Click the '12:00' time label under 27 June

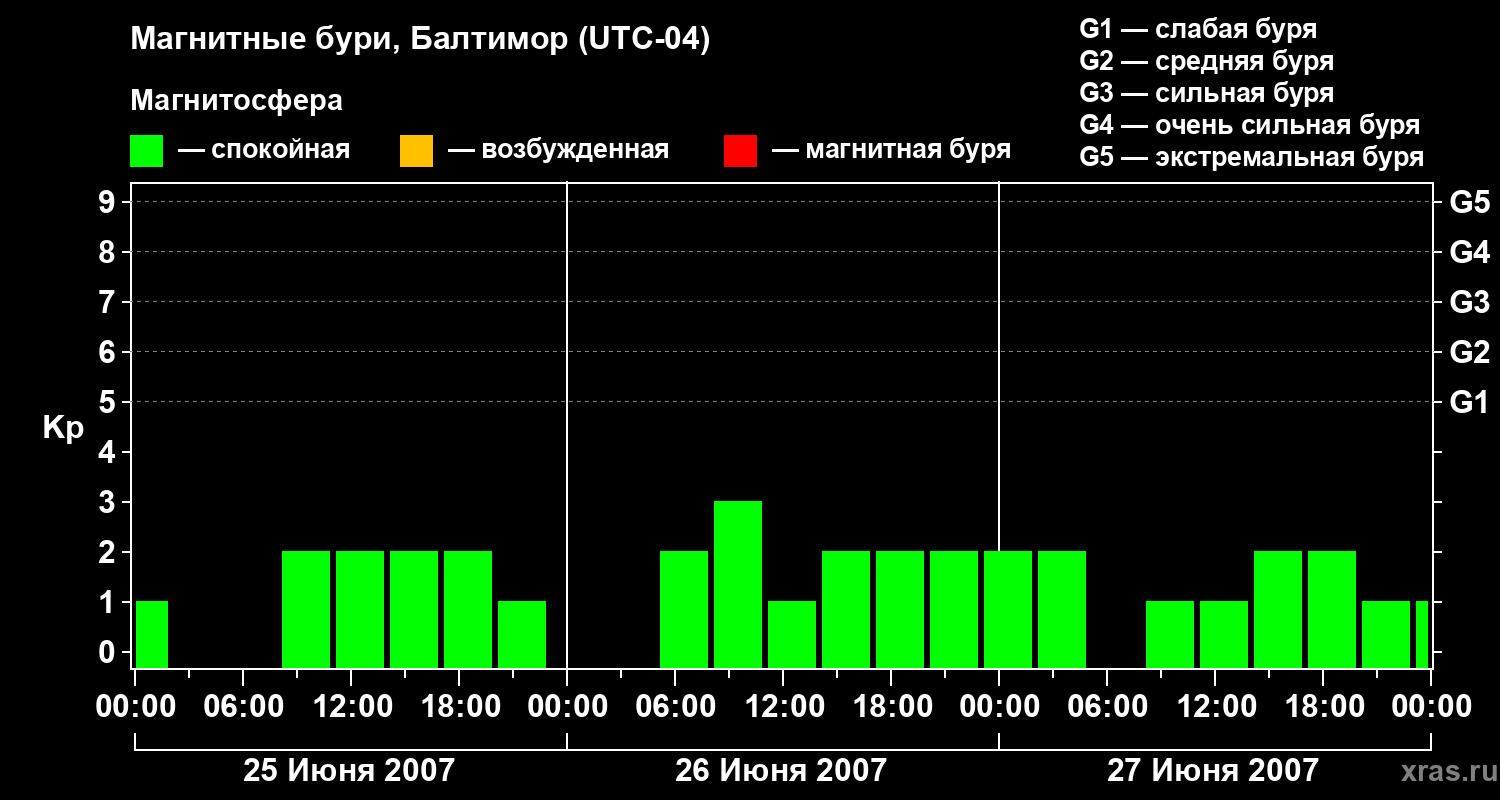[x=1215, y=707]
